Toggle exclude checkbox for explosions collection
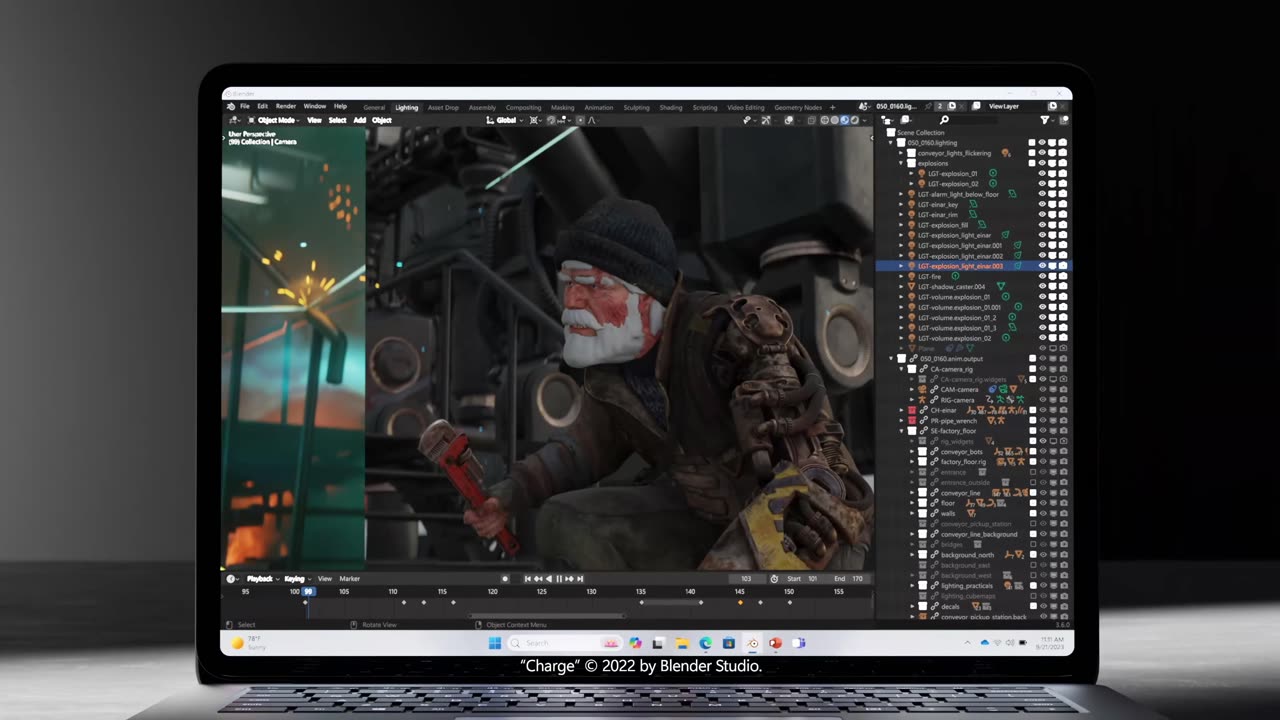Screen dimensions: 1280x720 tap(1032, 163)
